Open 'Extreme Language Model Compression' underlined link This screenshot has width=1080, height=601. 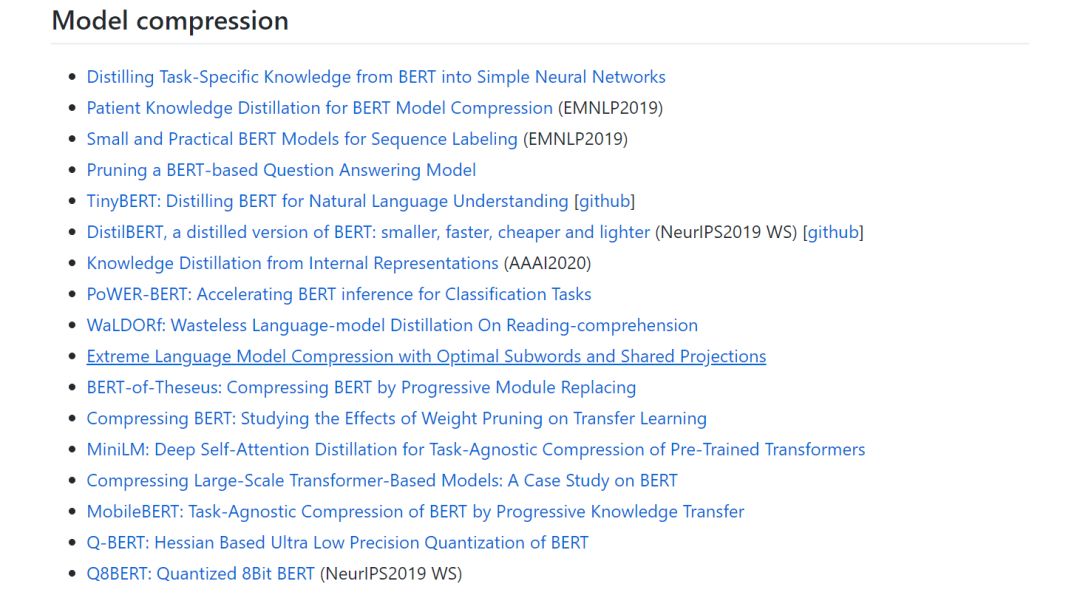coord(426,356)
